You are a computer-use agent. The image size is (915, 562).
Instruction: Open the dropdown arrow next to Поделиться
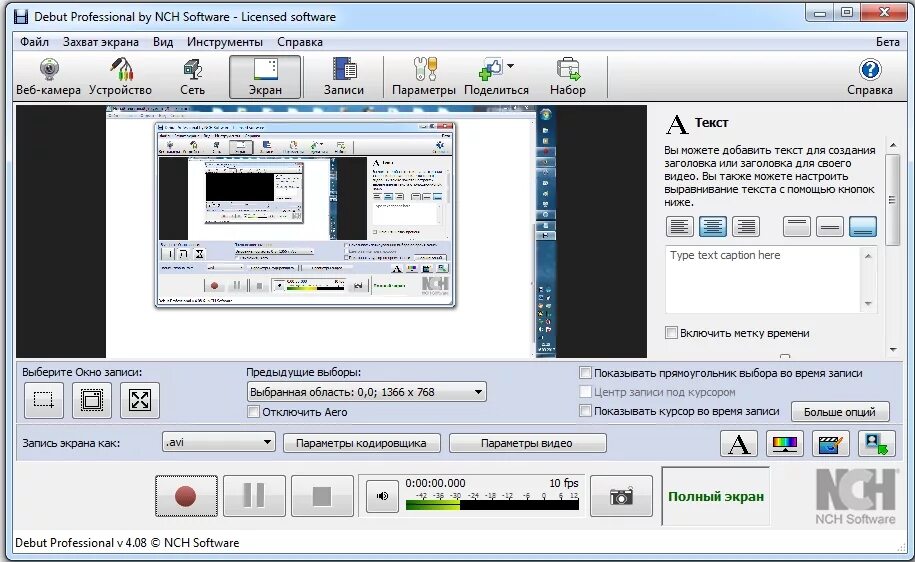click(511, 66)
